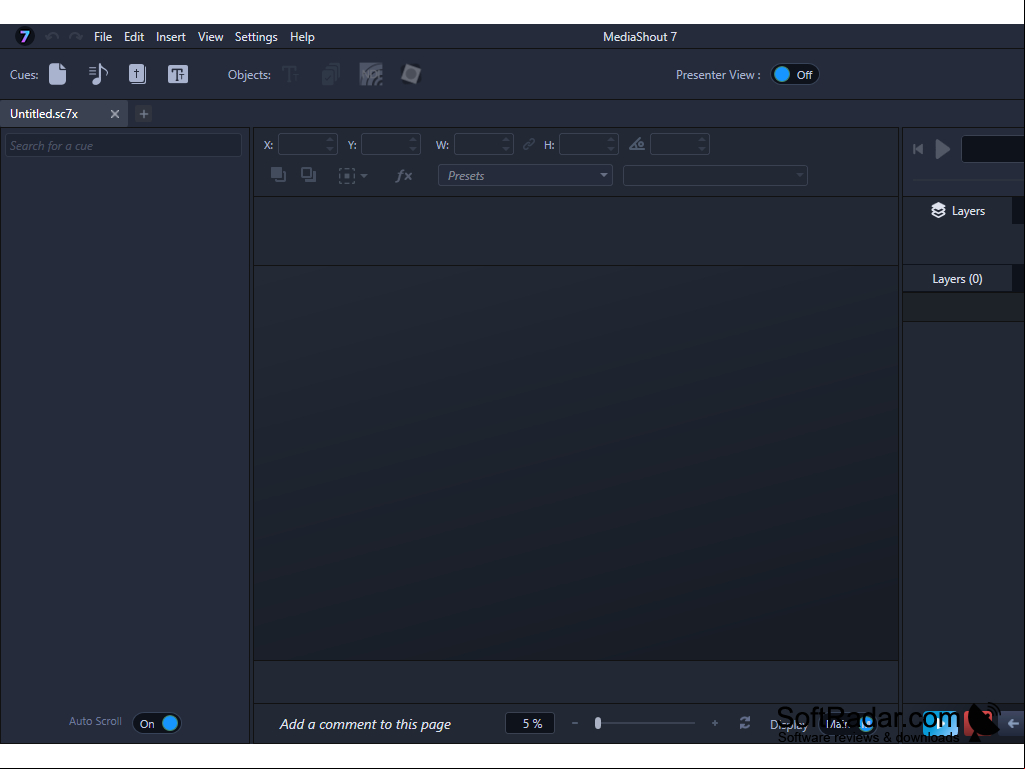Add a new script tab with plus

pyautogui.click(x=144, y=114)
